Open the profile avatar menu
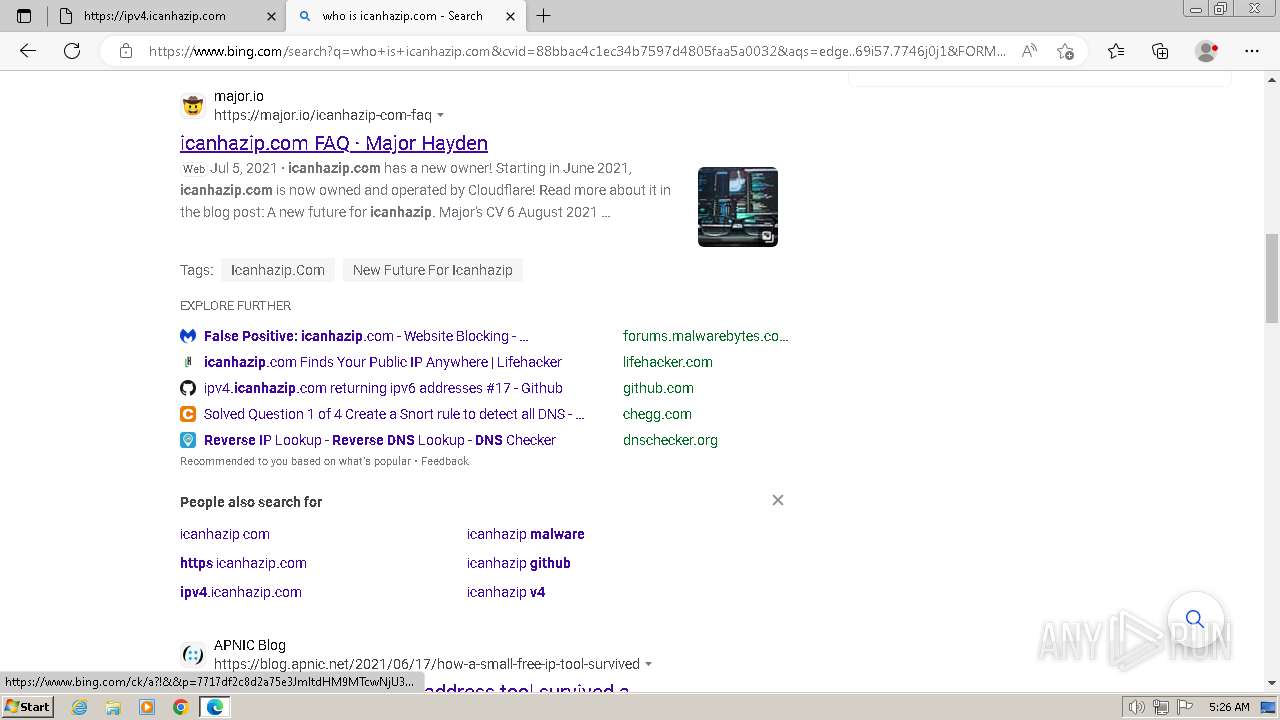The image size is (1280, 720). 1206,51
